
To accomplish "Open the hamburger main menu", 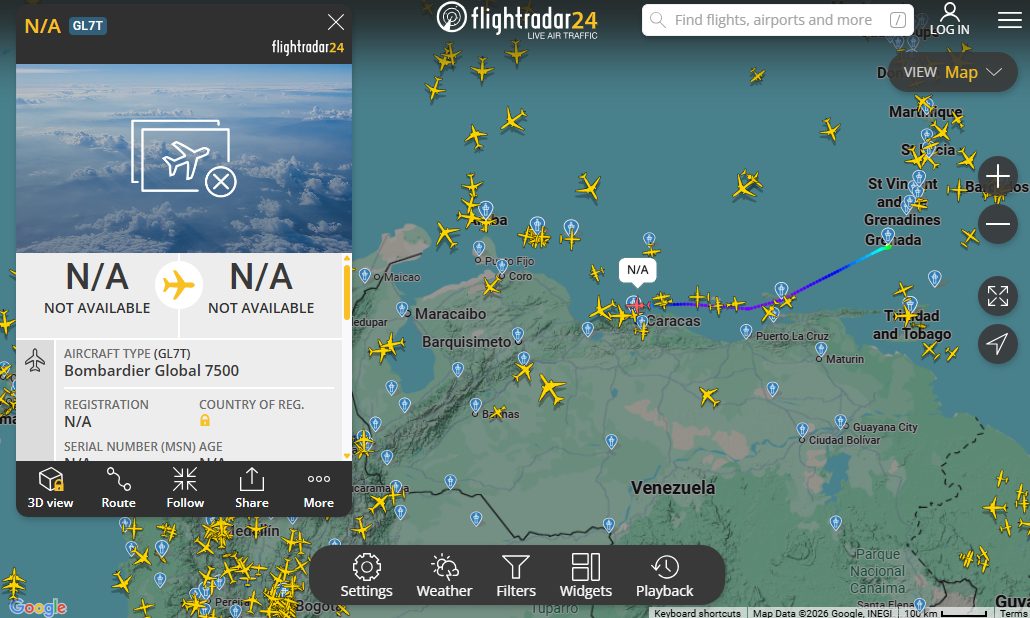I will [x=1010, y=20].
